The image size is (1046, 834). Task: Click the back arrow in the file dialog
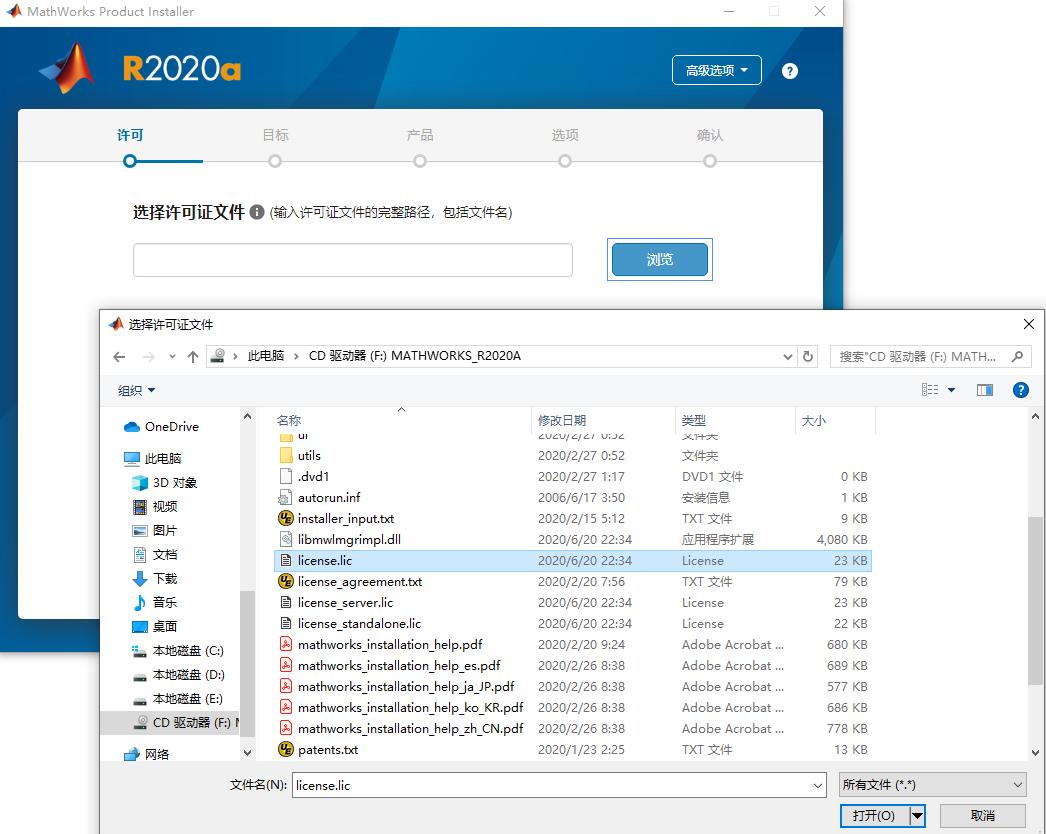pyautogui.click(x=119, y=357)
